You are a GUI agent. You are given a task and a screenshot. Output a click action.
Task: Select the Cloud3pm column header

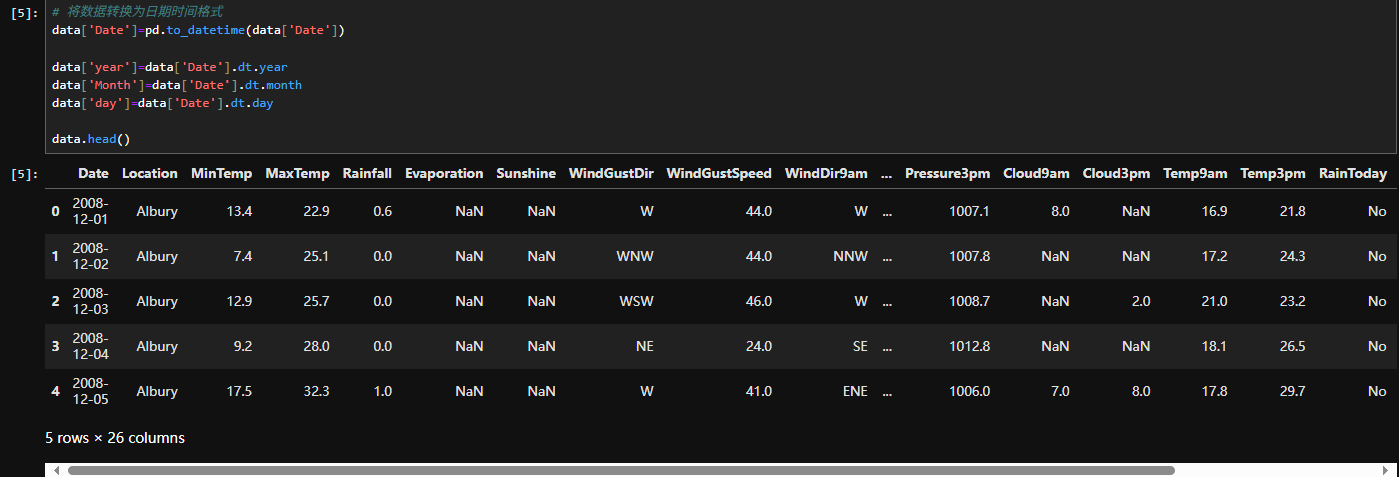pyautogui.click(x=1116, y=173)
